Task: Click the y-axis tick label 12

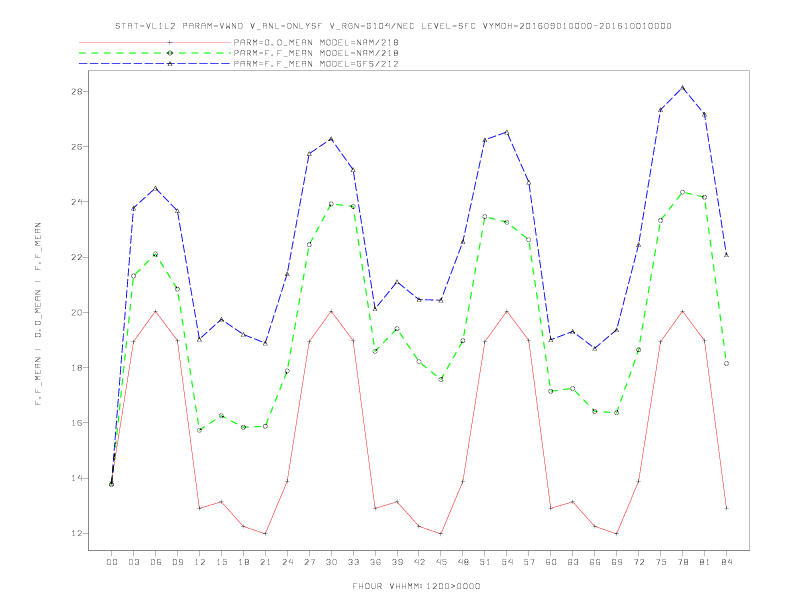Action: click(76, 533)
